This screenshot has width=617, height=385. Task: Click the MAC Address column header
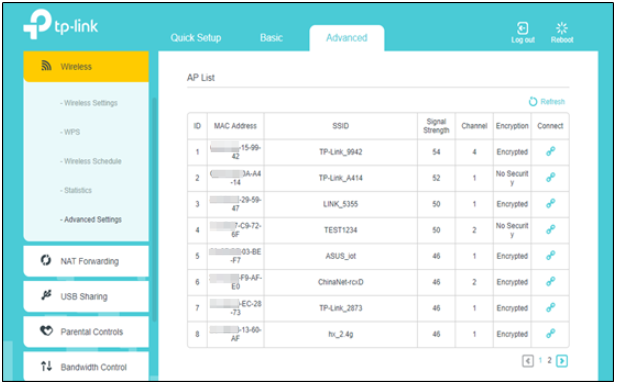click(x=235, y=126)
